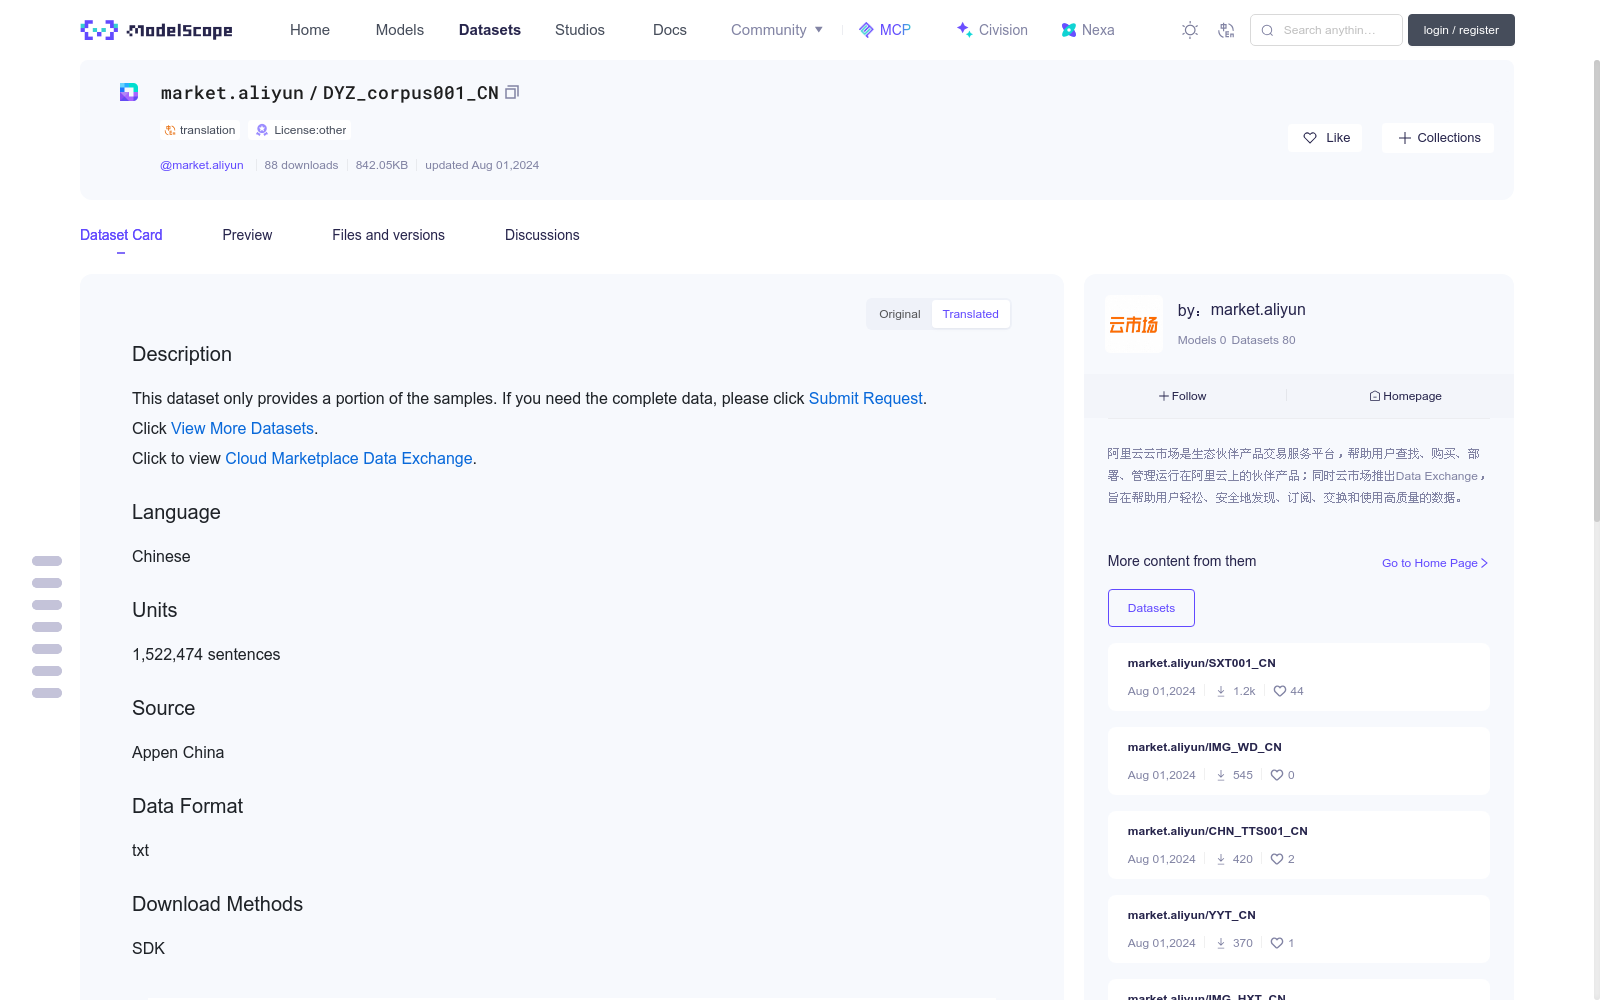Open the Go to Home Page link
This screenshot has height=1000, width=1600.
click(1435, 563)
